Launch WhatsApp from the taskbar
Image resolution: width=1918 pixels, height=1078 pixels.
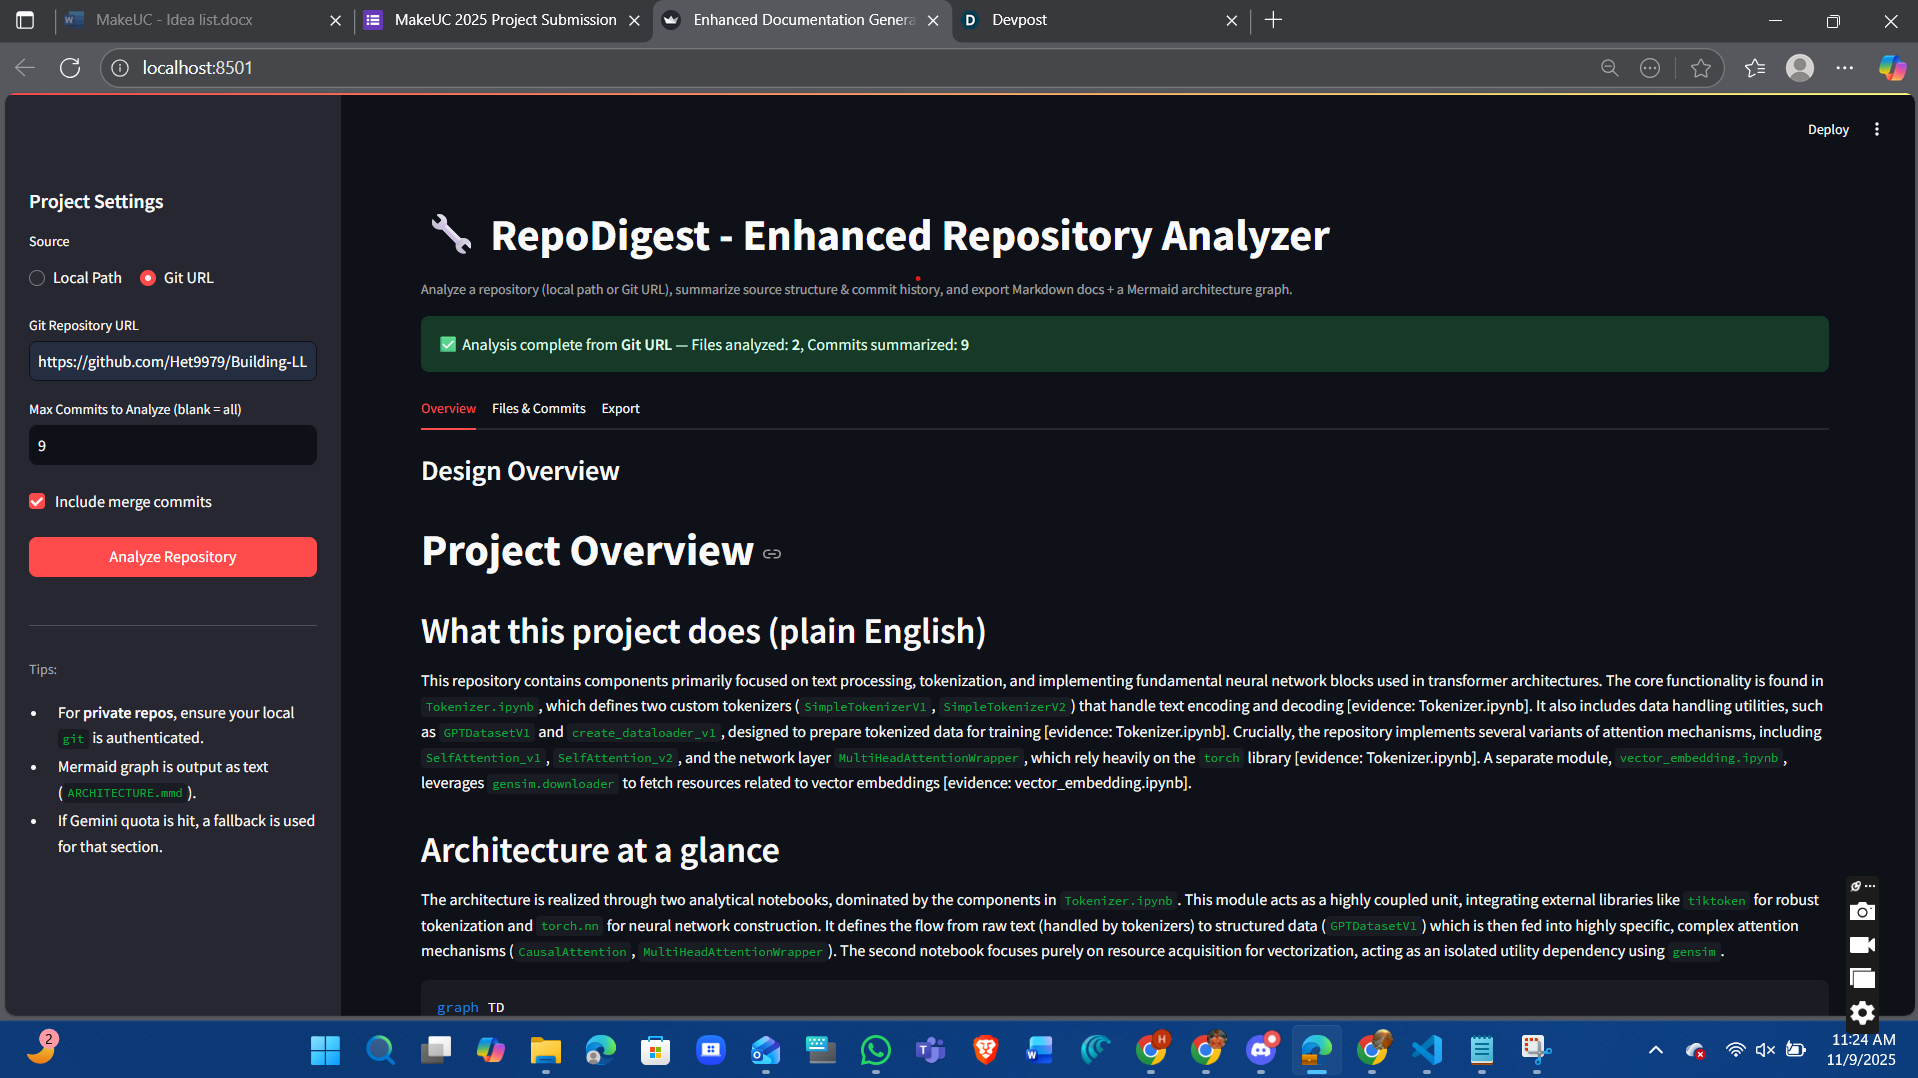875,1050
